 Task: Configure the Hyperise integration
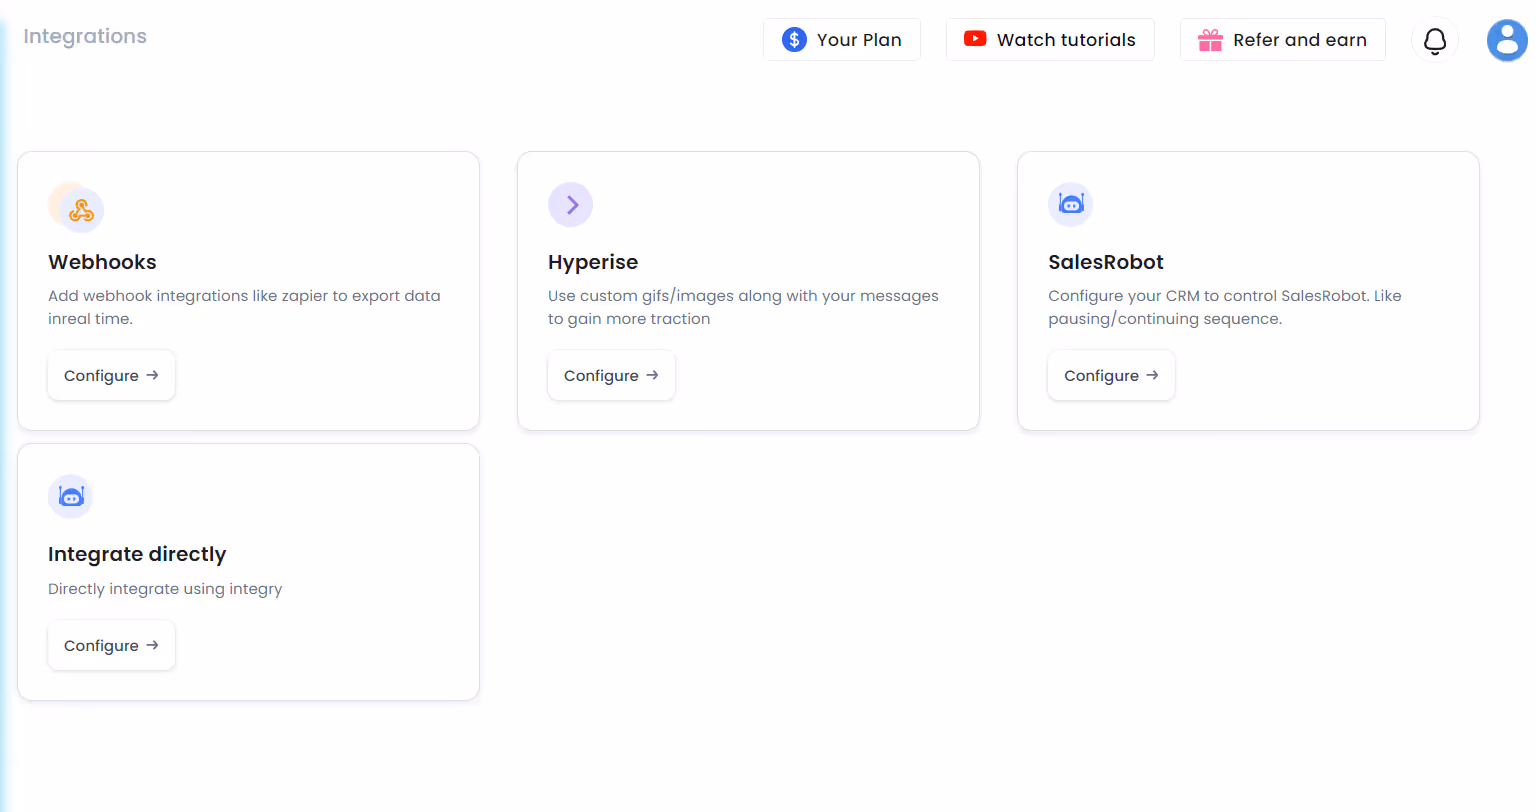[x=611, y=375]
